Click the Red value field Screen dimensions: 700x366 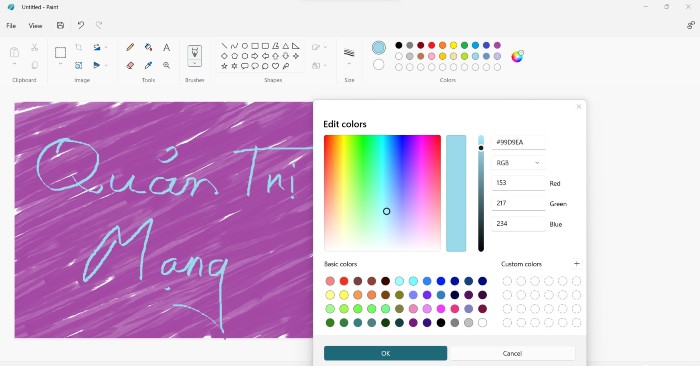518,183
